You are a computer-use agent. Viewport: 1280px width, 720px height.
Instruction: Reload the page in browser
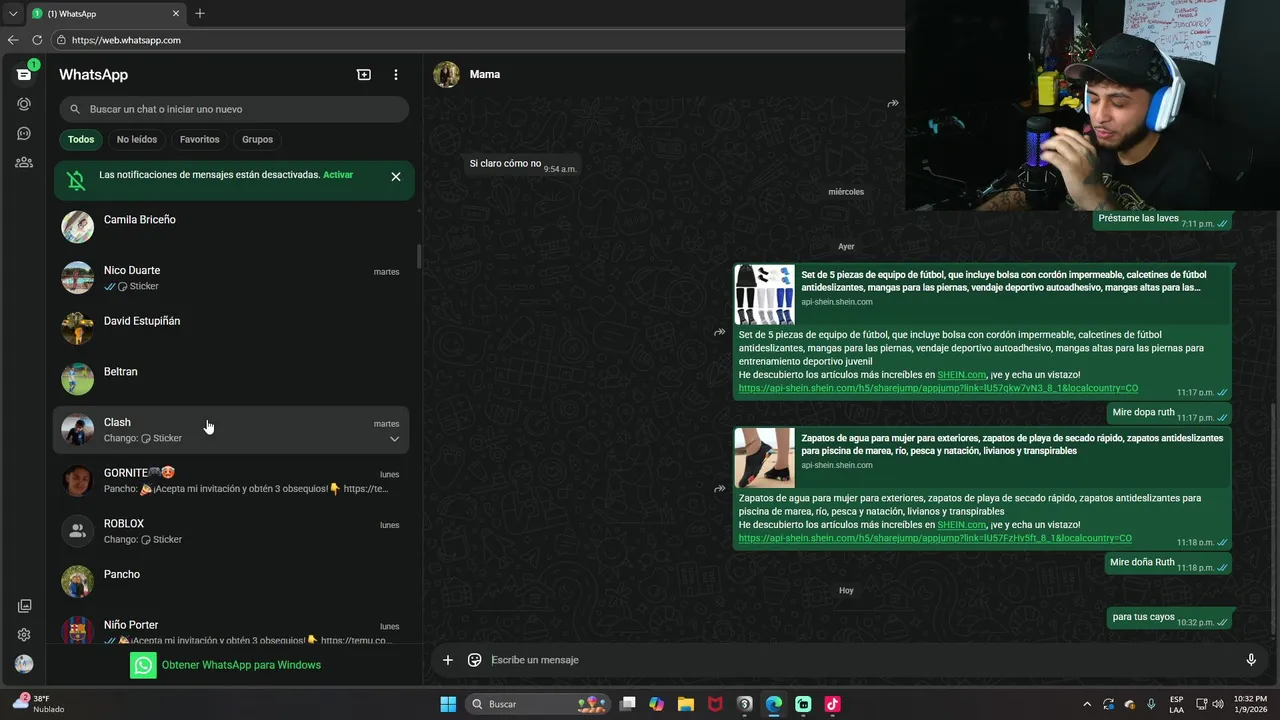pos(37,40)
